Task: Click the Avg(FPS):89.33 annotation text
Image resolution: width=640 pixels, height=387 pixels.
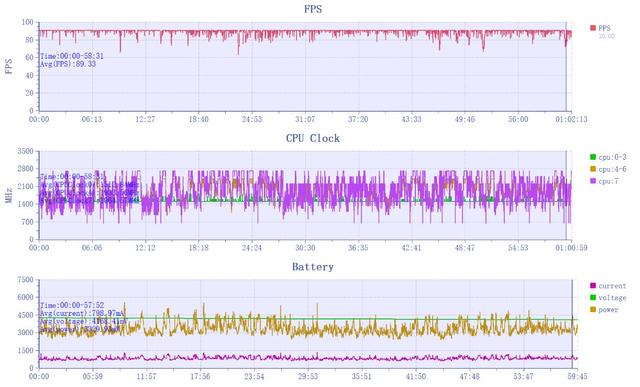Action: tap(68, 64)
